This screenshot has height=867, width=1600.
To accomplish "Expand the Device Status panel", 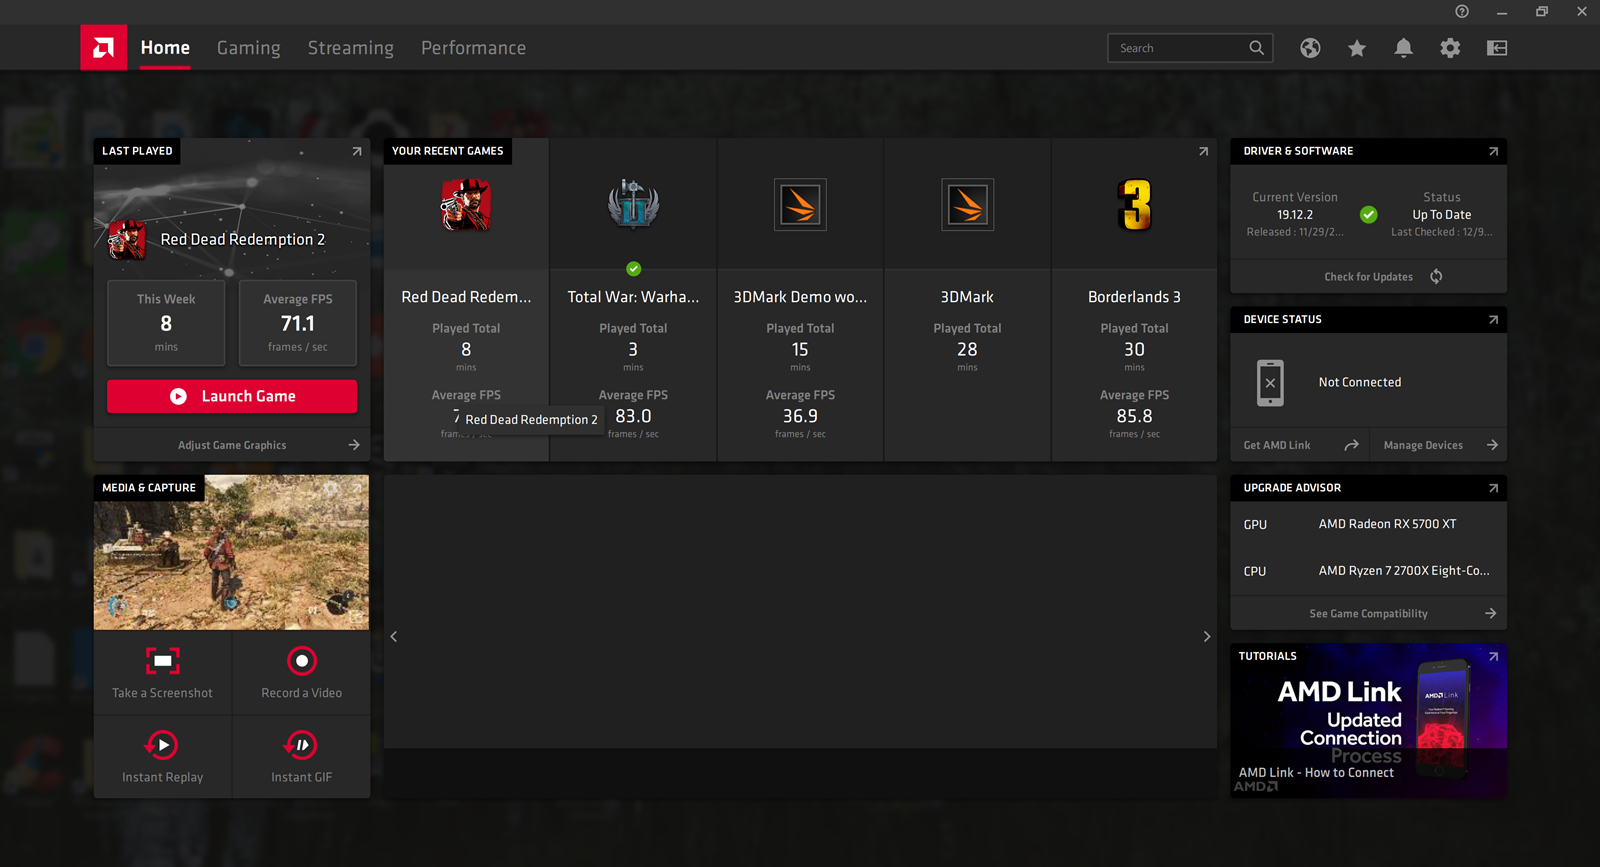I will pyautogui.click(x=1493, y=320).
